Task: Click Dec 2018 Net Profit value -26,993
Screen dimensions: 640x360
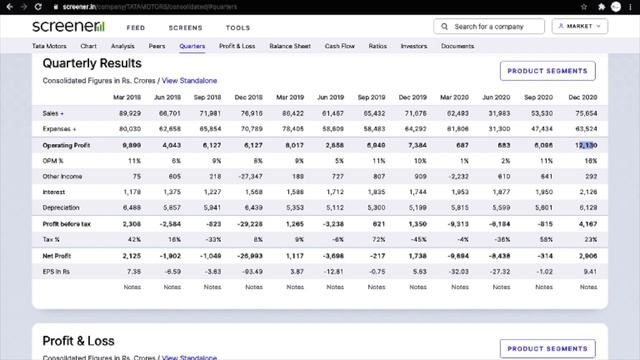Action: (250, 256)
